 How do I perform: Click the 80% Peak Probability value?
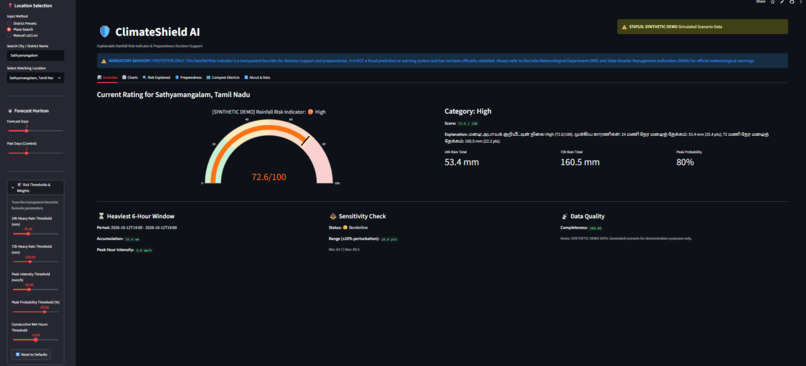[x=685, y=162]
